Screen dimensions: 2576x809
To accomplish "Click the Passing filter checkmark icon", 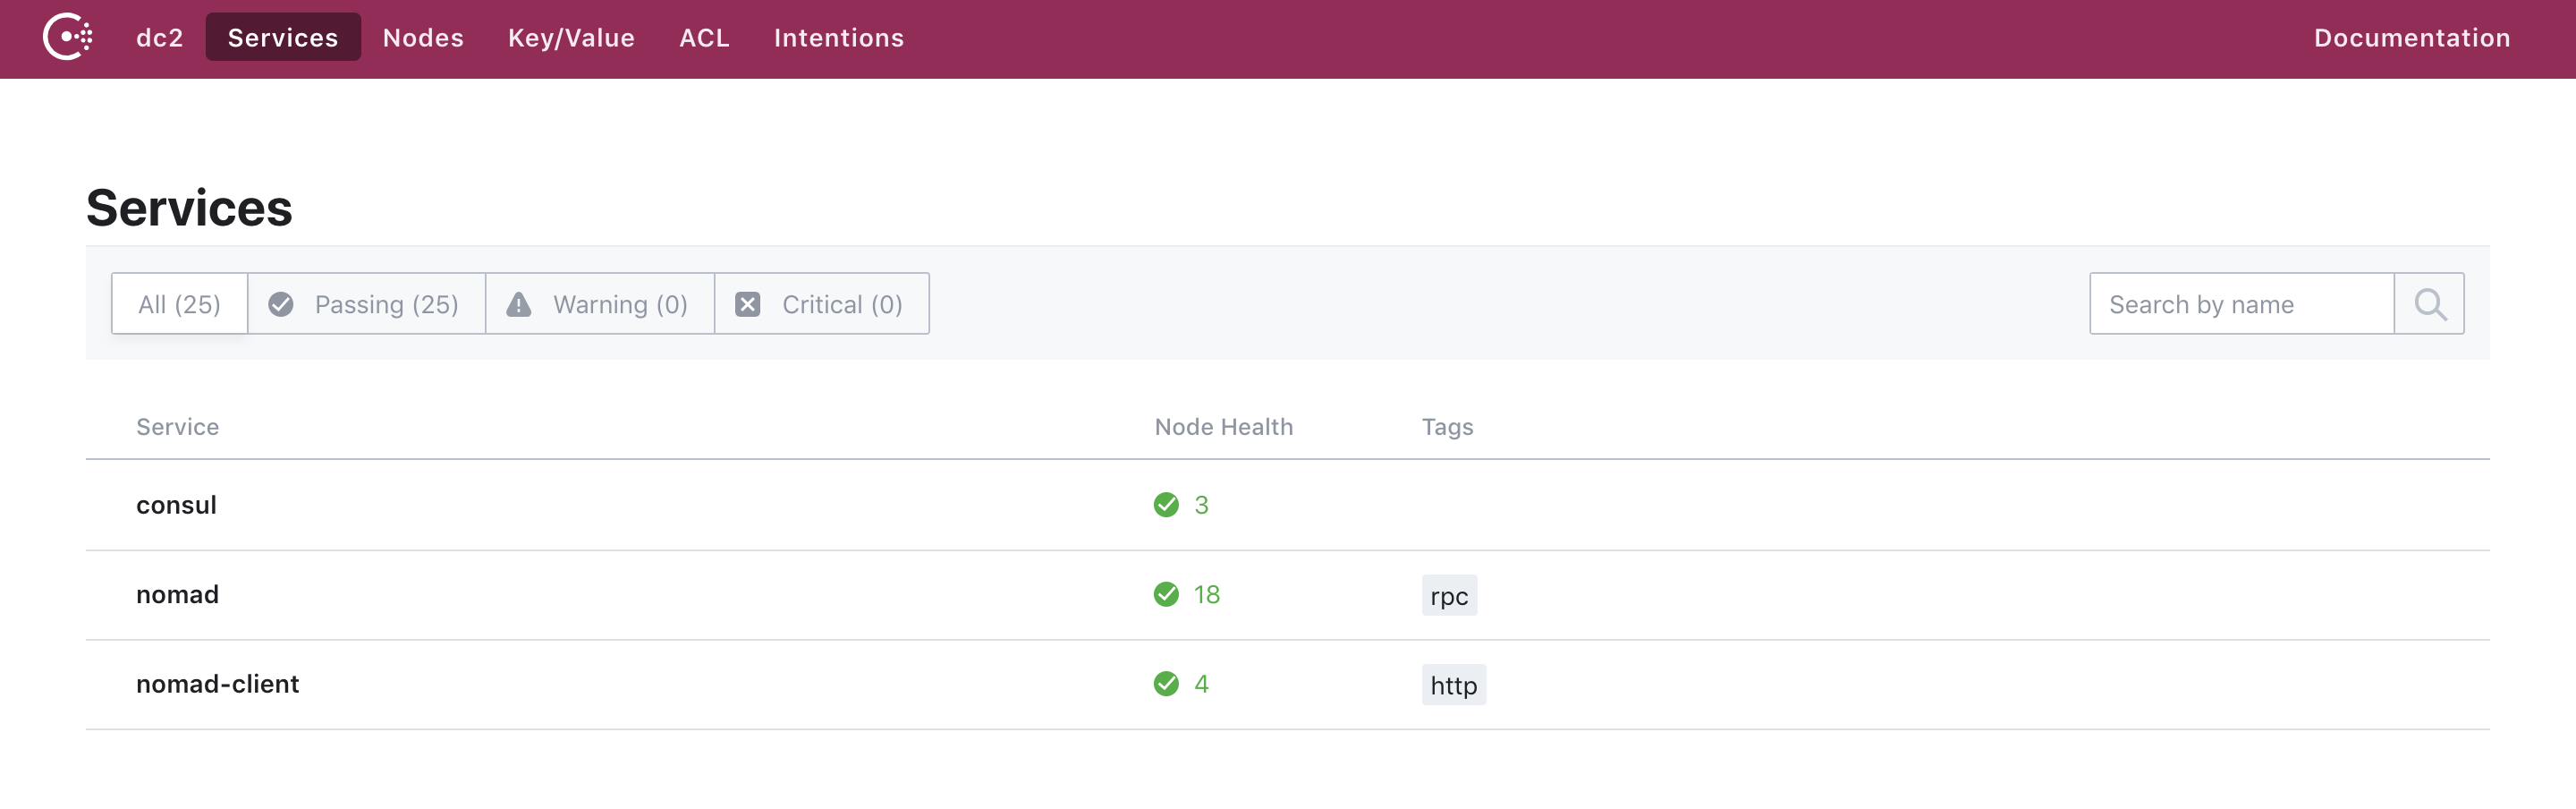I will click(x=281, y=304).
